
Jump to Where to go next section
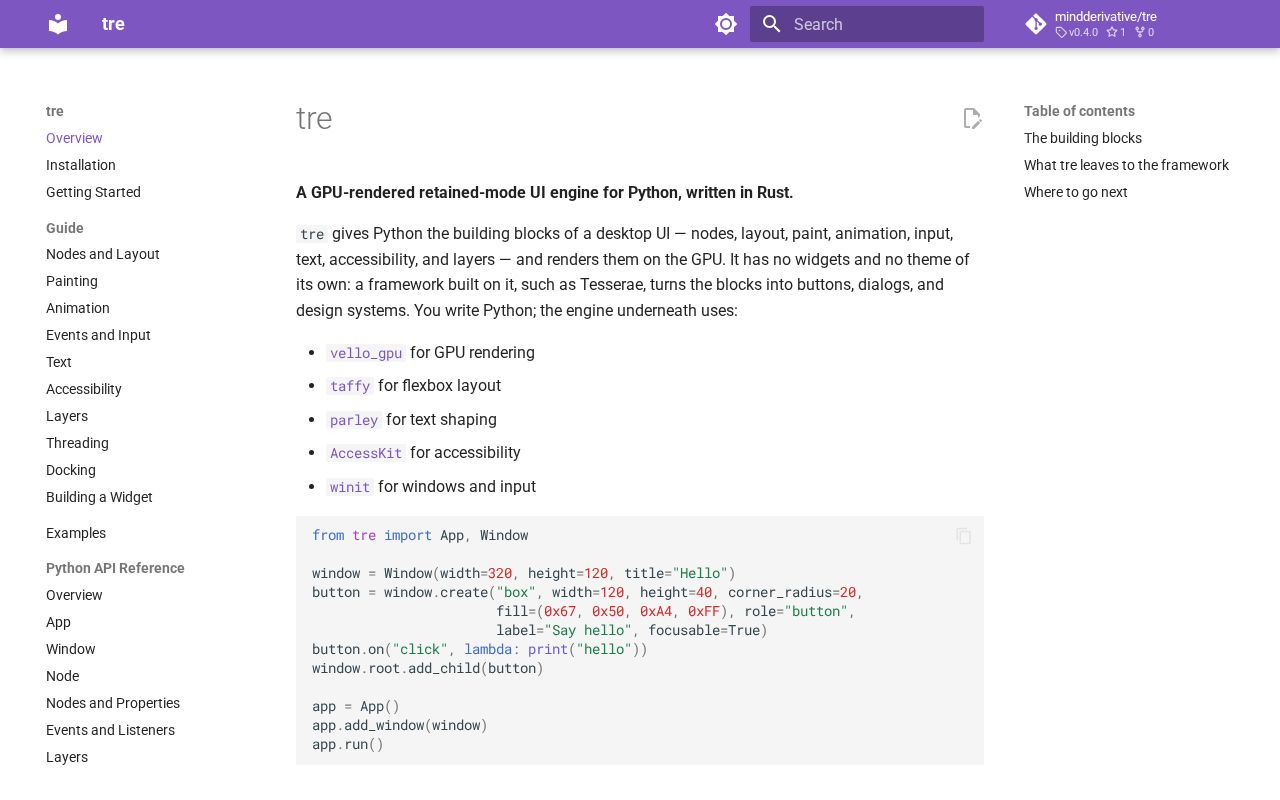(x=1076, y=192)
